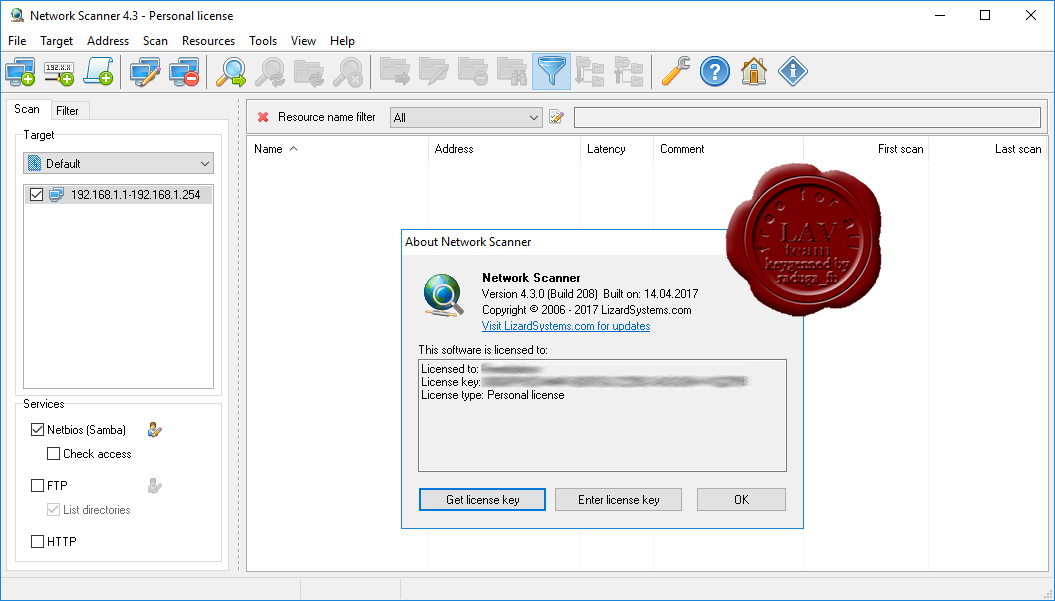Sort by Last scan column header
Viewport: 1055px width, 601px height.
[988, 149]
